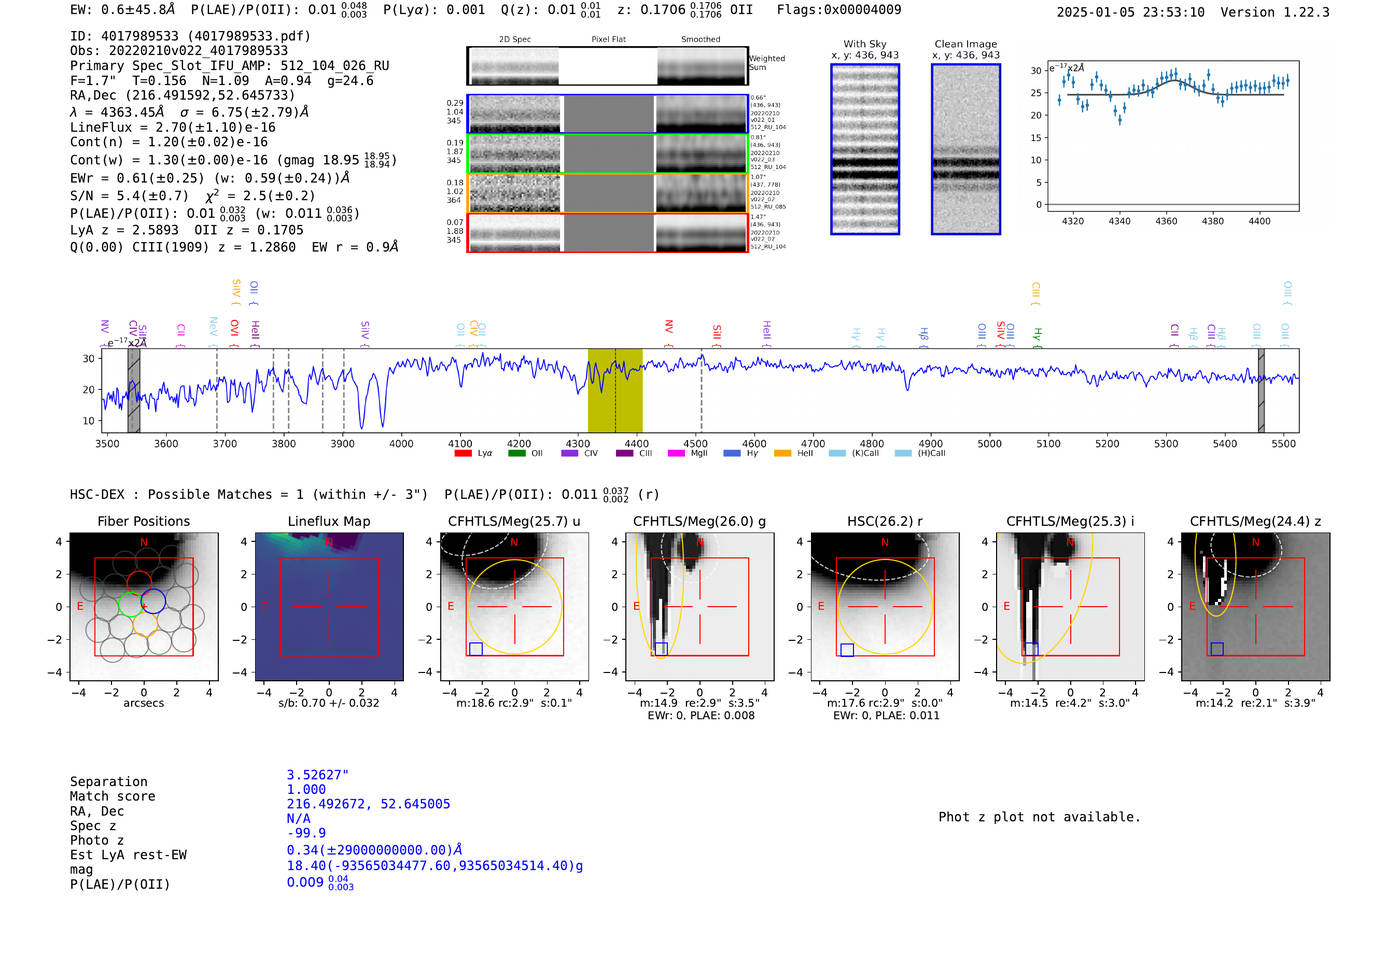Image resolution: width=1400 pixels, height=953 pixels.
Task: Click the blue fiber circle in Fiber Positions
Action: (x=152, y=601)
